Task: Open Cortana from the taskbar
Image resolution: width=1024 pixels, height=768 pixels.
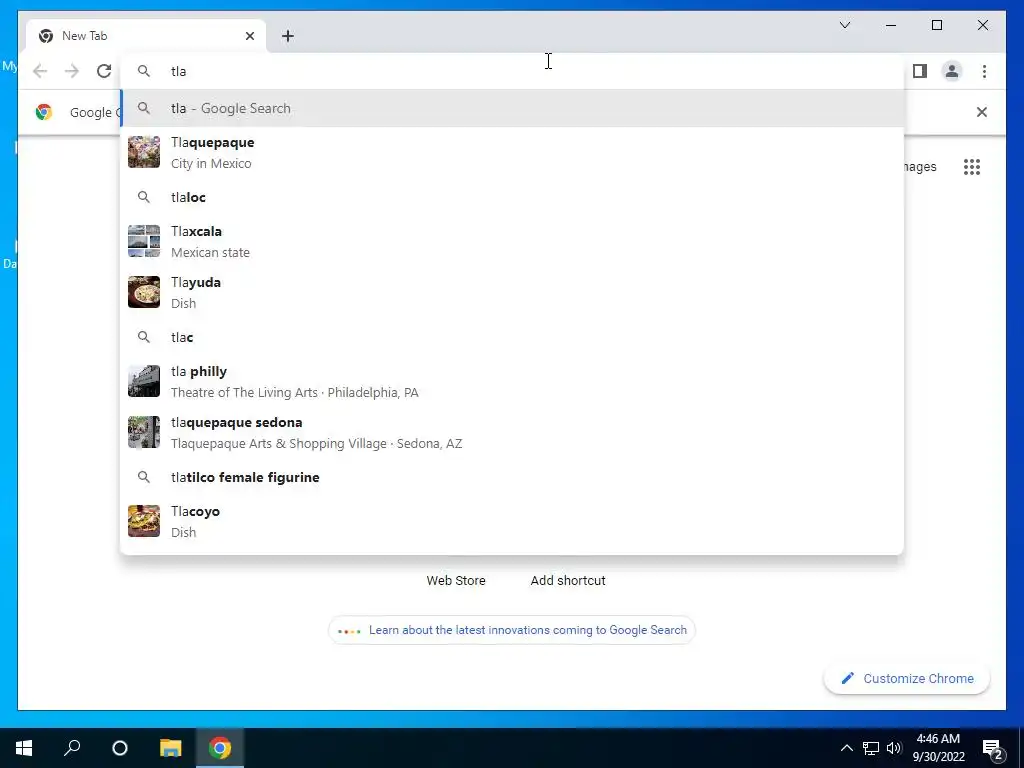Action: [x=120, y=748]
